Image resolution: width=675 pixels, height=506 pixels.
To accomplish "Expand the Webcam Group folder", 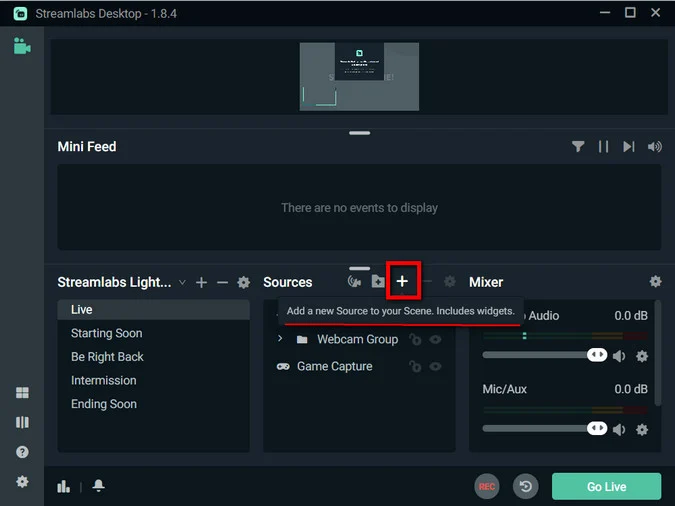I will pyautogui.click(x=280, y=339).
